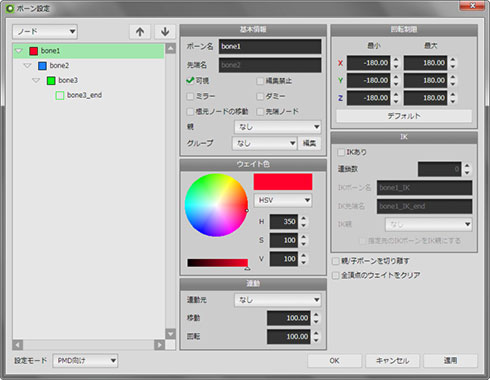Click the 適用 button
Screen dimensions: 490x380
coord(450,361)
